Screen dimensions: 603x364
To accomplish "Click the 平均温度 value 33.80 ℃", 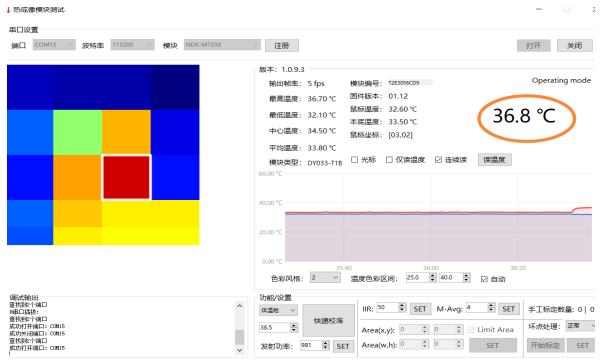I will [321, 148].
